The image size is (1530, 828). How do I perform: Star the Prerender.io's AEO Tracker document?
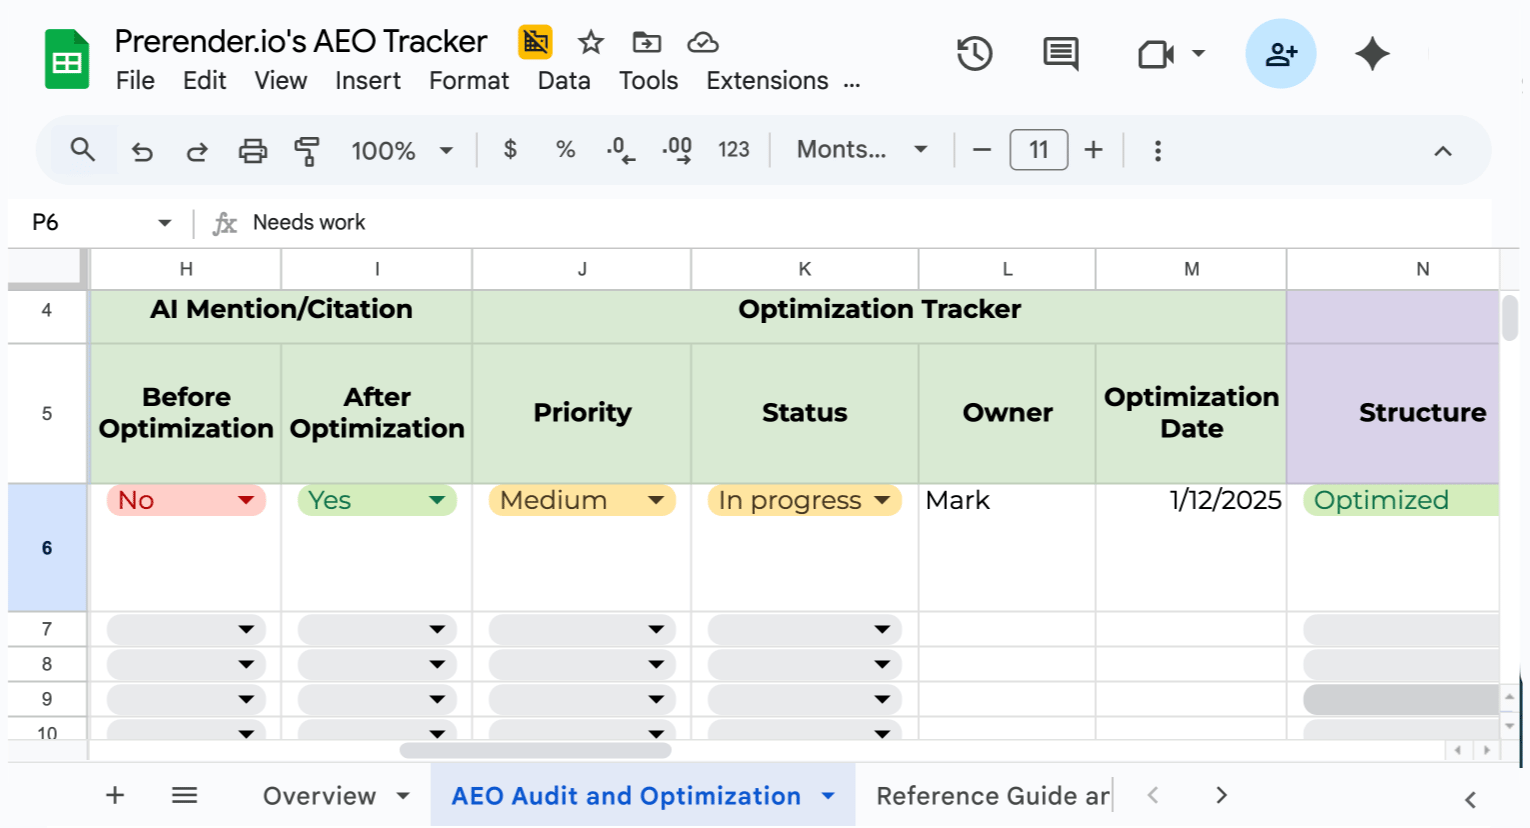point(591,42)
